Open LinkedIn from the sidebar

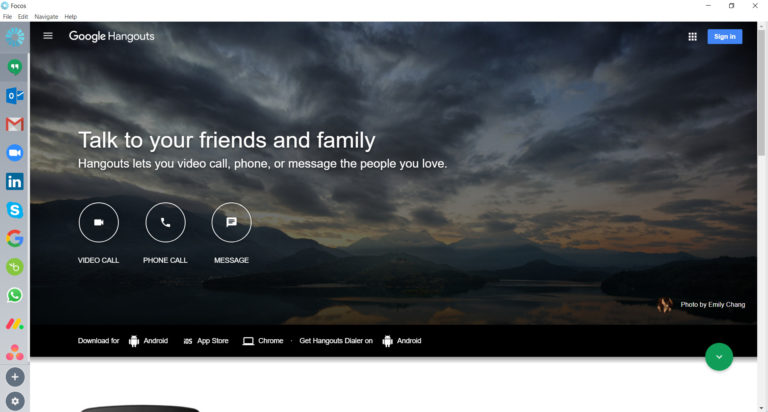(15, 182)
